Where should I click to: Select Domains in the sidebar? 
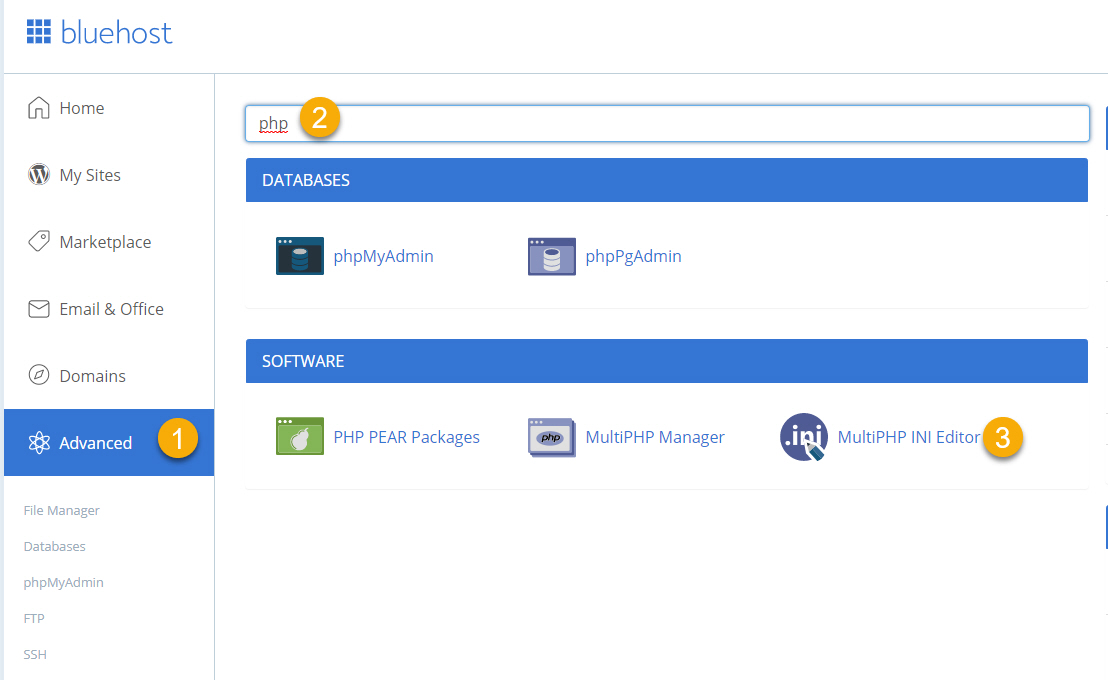pos(93,376)
